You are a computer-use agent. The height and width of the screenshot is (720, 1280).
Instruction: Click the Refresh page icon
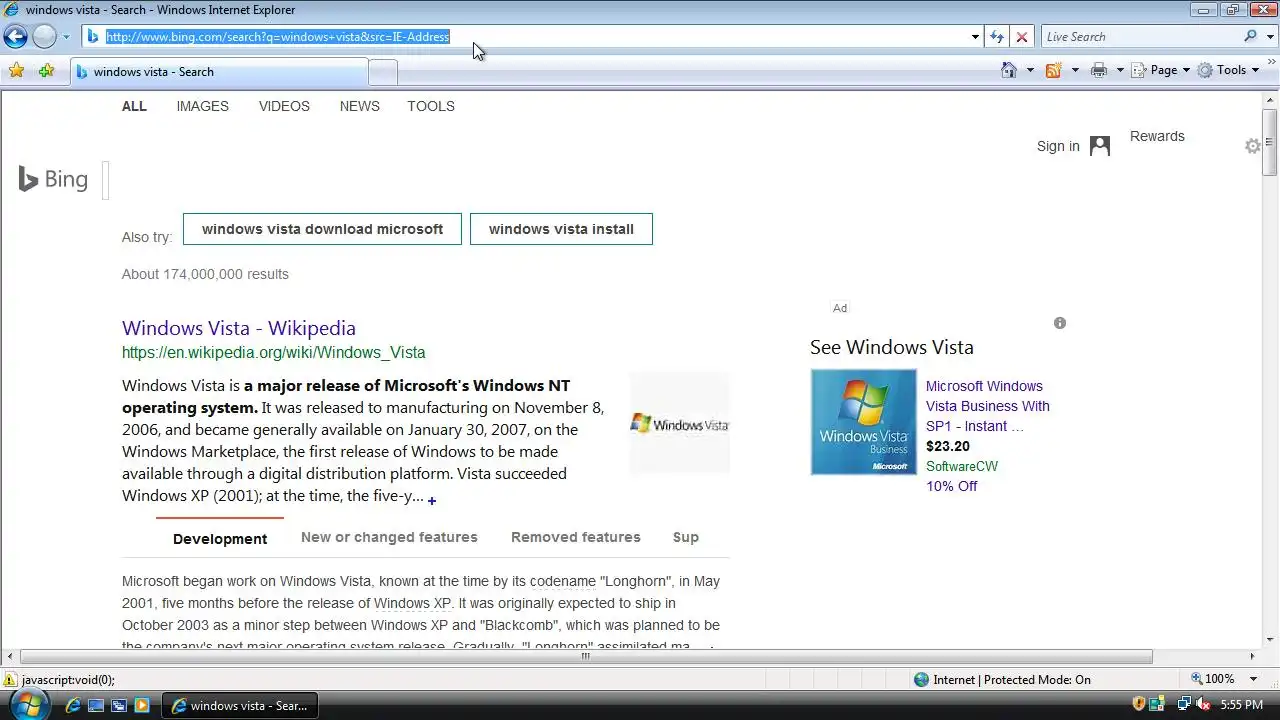click(997, 37)
